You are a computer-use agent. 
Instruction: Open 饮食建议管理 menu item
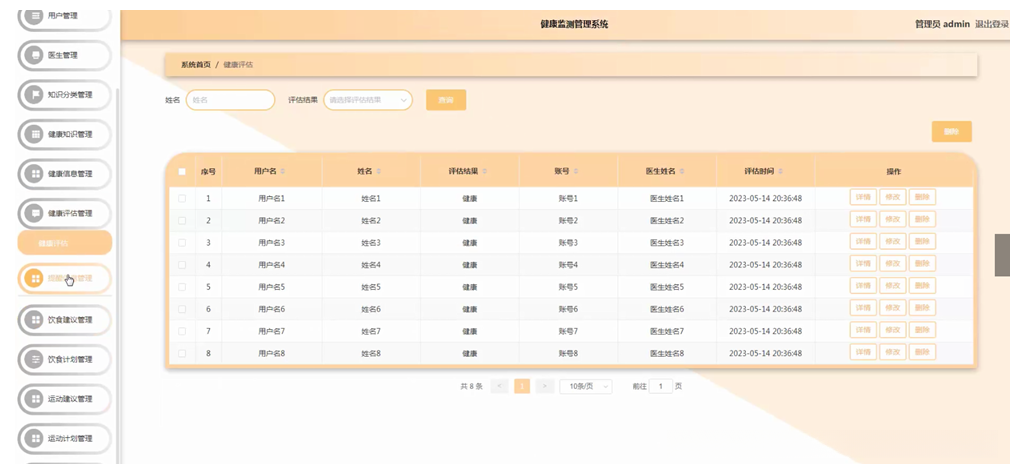(x=64, y=320)
